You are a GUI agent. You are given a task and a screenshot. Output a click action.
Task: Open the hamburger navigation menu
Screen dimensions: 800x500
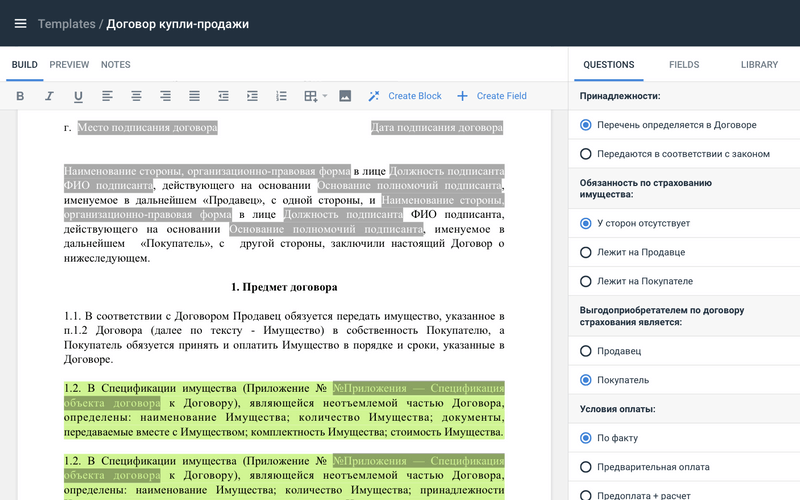[x=20, y=24]
